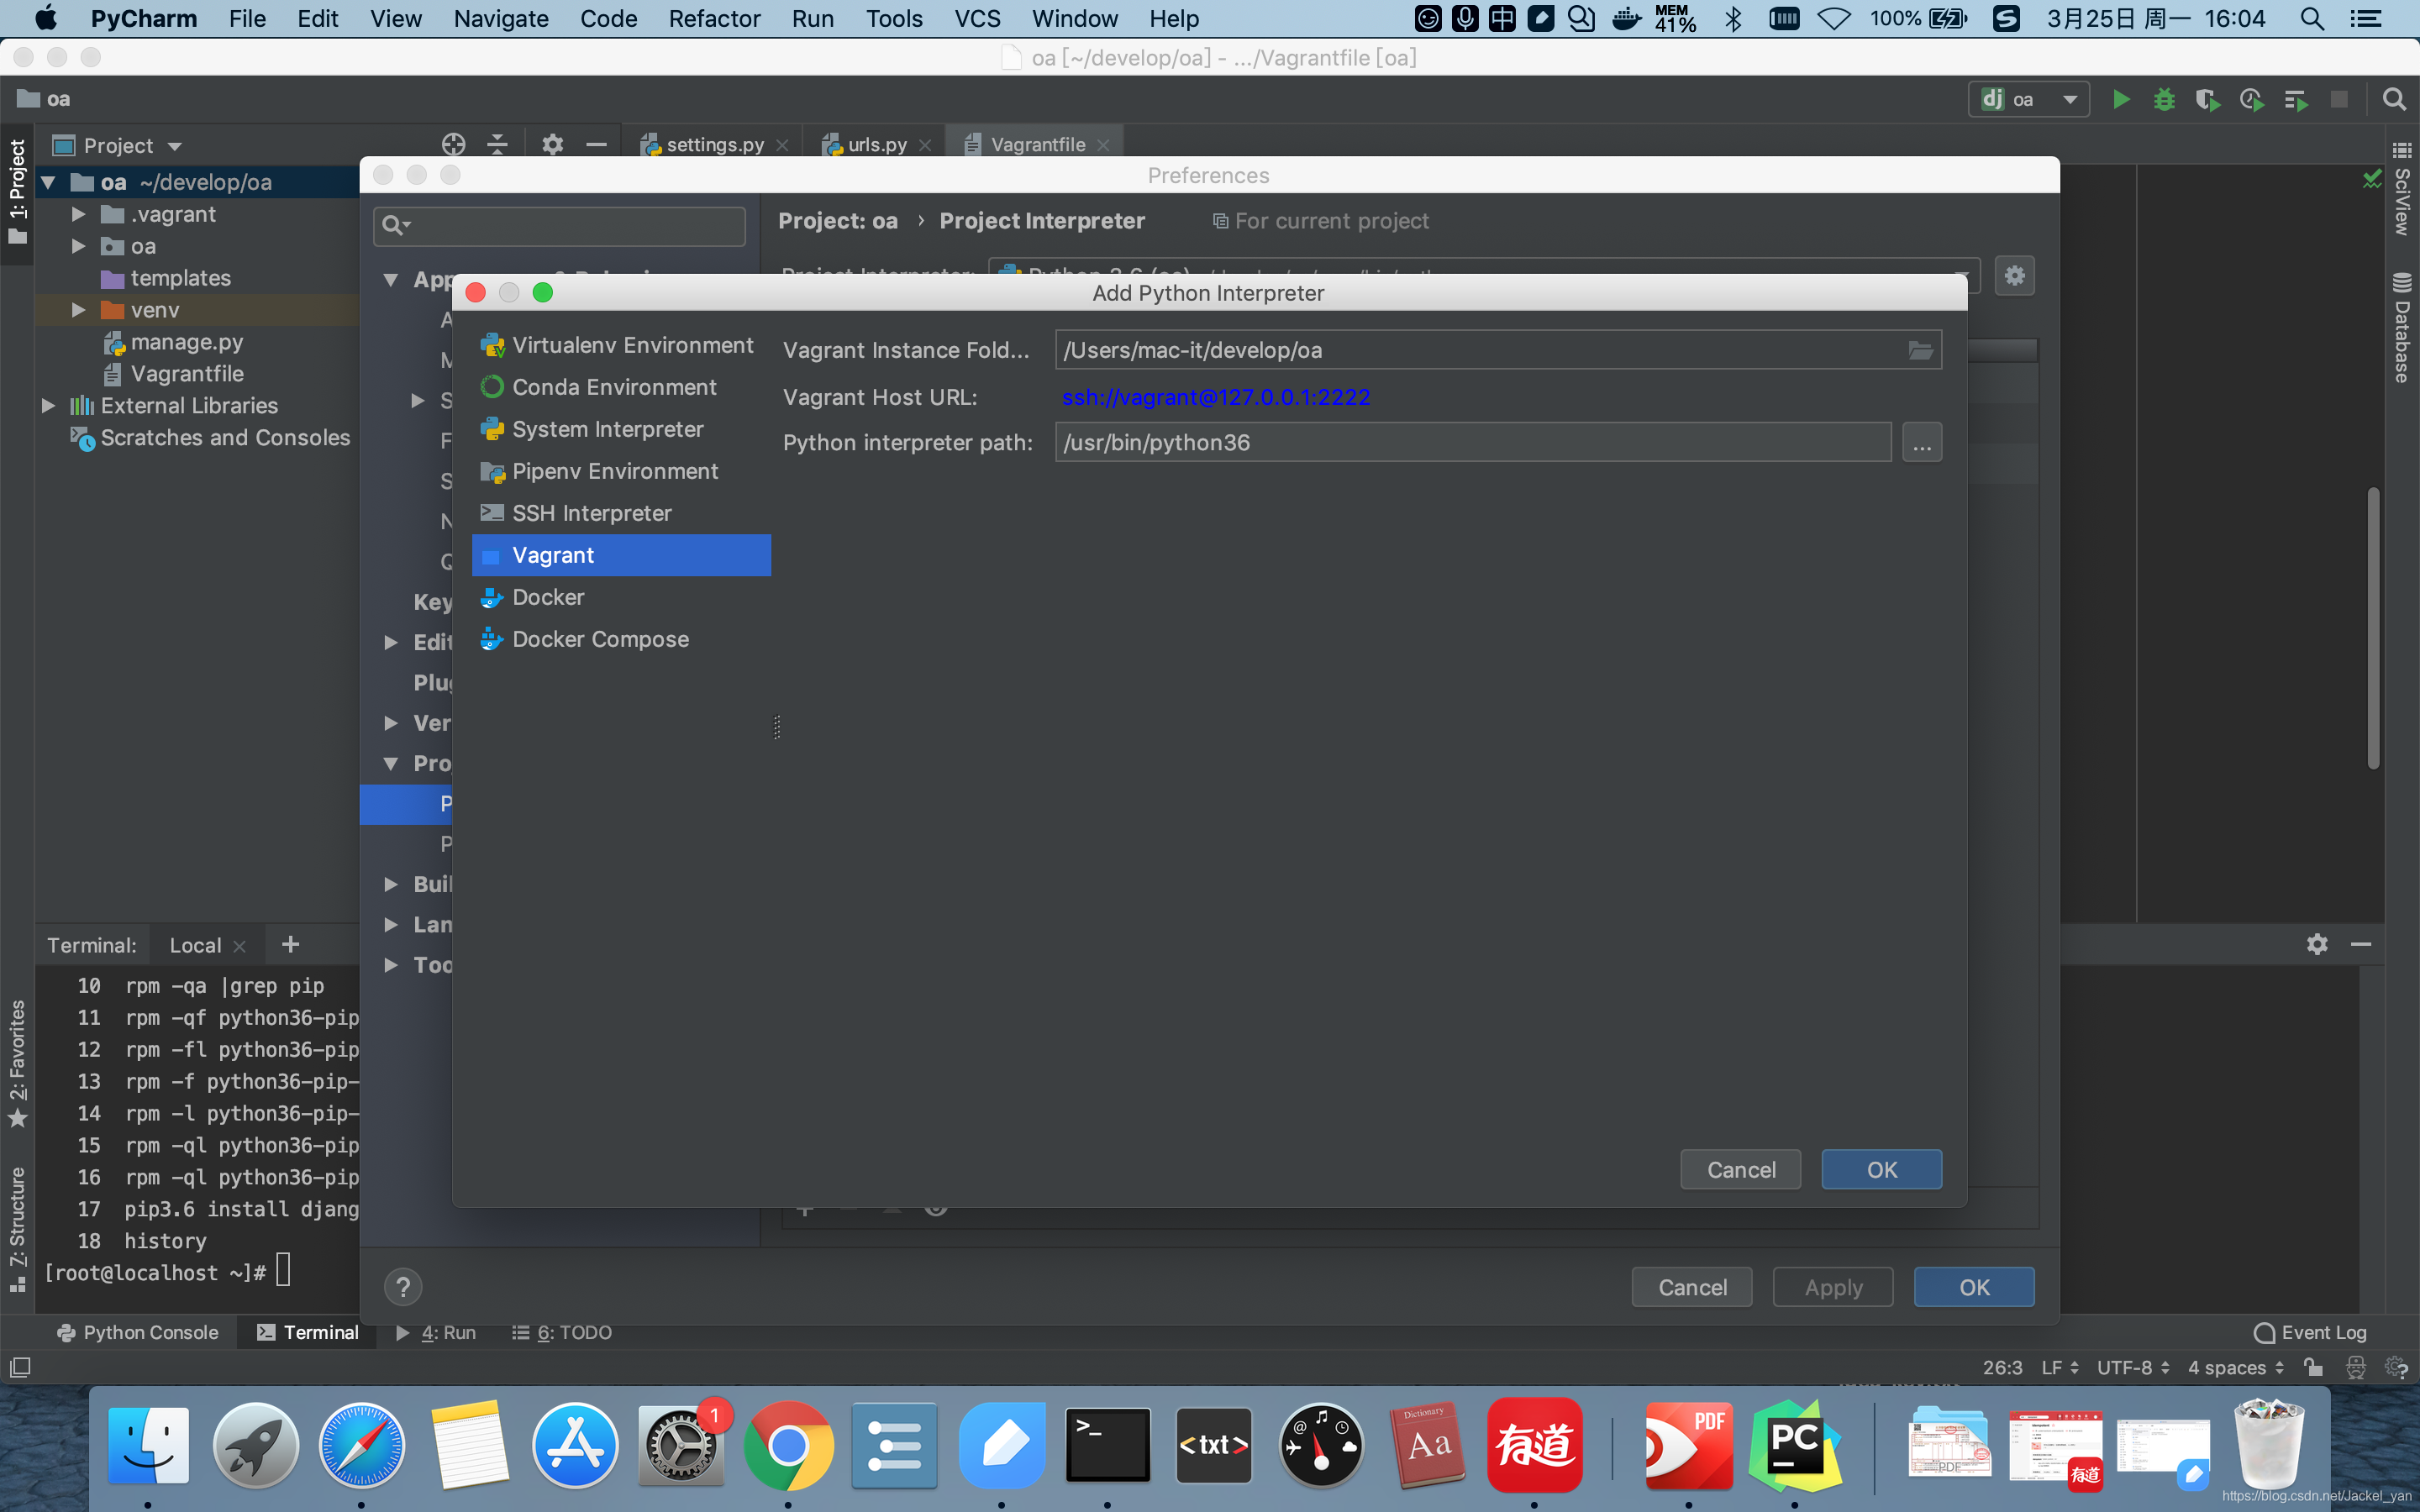This screenshot has width=2420, height=1512.
Task: Select the Vagrant option in list
Action: coord(621,555)
